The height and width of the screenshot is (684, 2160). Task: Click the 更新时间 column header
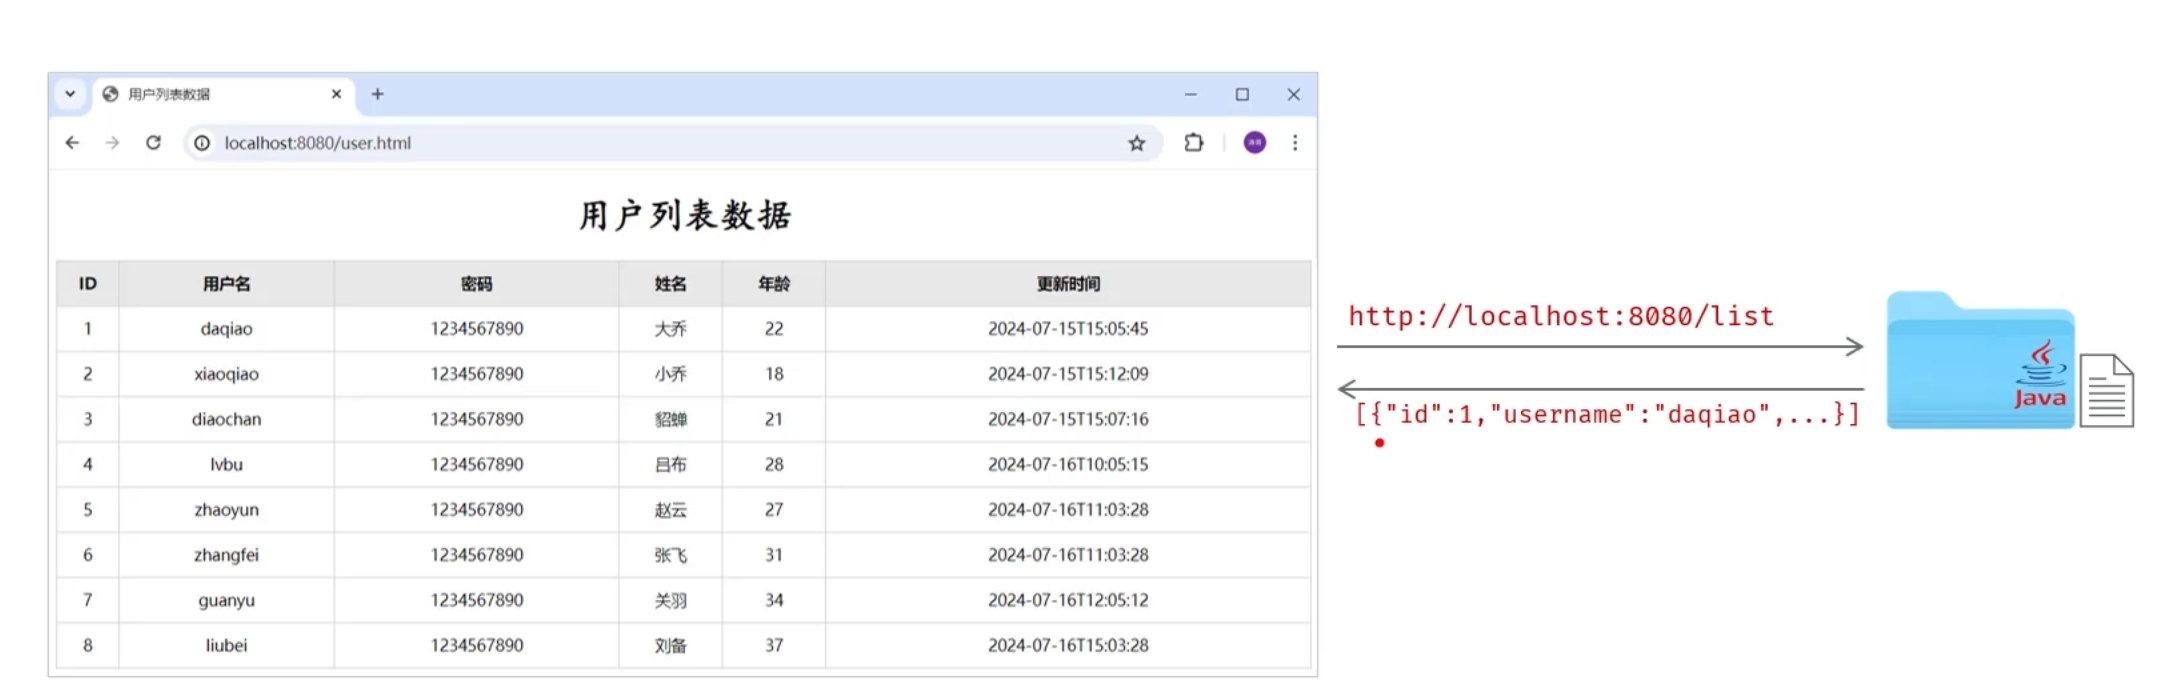point(1067,284)
